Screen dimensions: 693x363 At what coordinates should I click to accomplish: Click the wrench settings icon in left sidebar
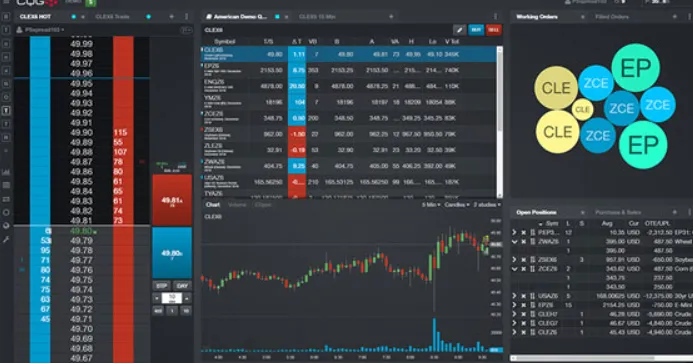tap(6, 239)
